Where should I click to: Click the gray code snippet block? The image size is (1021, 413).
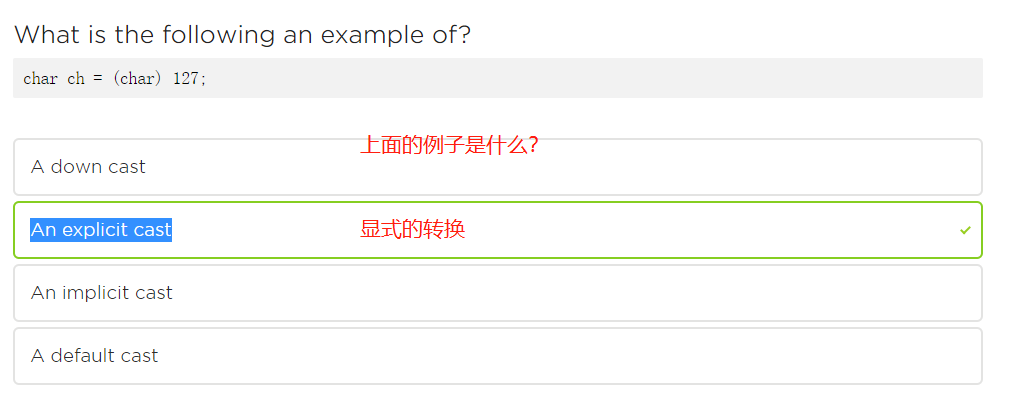coord(497,78)
